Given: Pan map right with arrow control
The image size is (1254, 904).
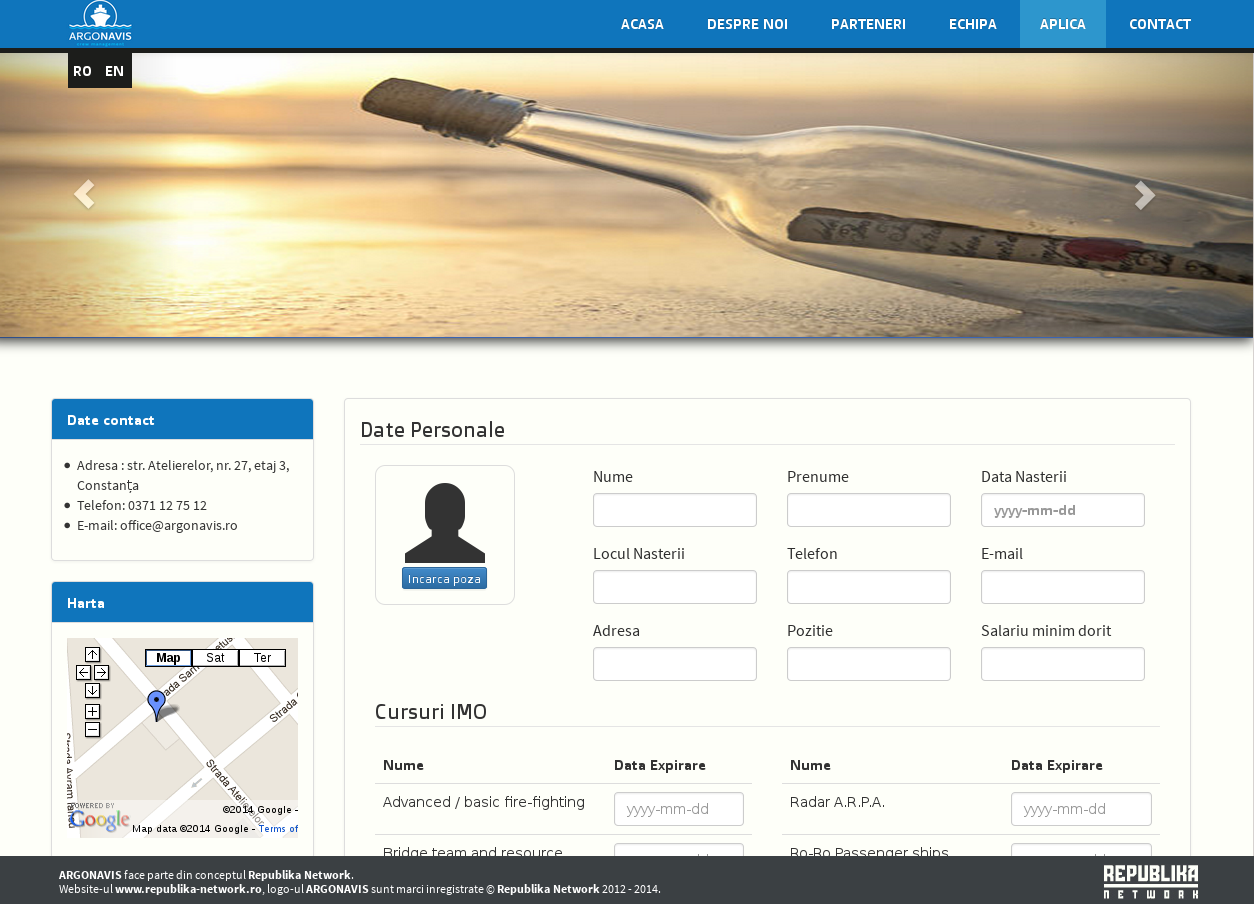Looking at the screenshot, I should coord(101,672).
